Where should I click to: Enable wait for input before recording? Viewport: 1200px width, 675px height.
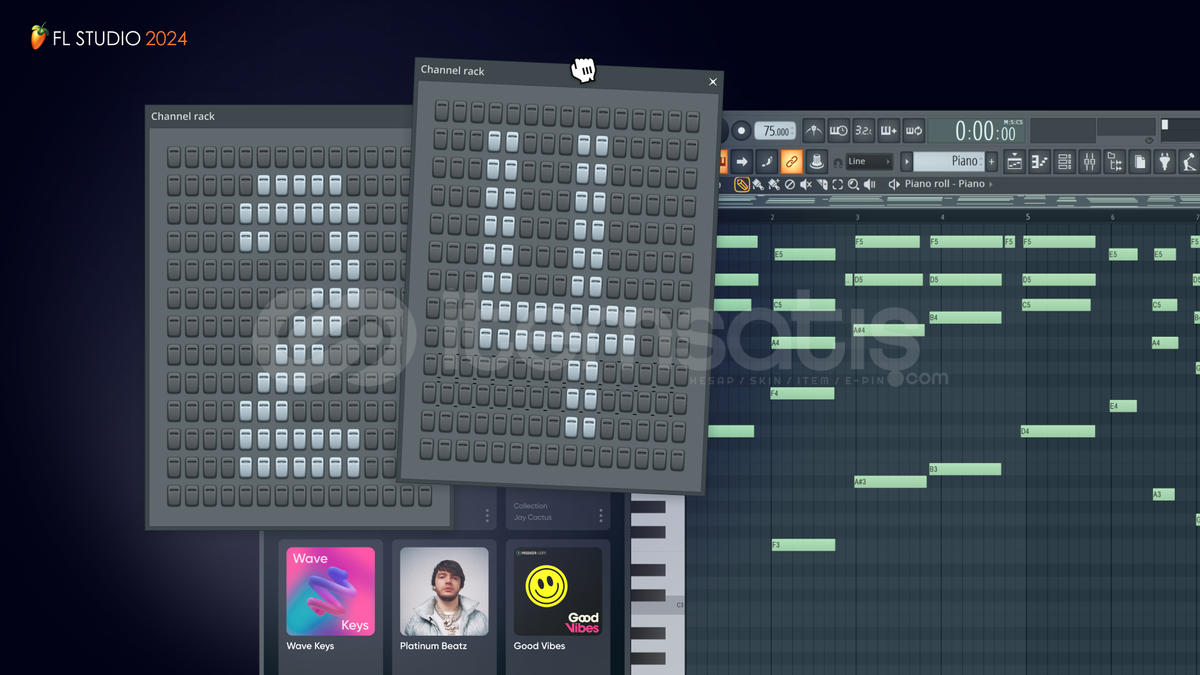point(838,131)
